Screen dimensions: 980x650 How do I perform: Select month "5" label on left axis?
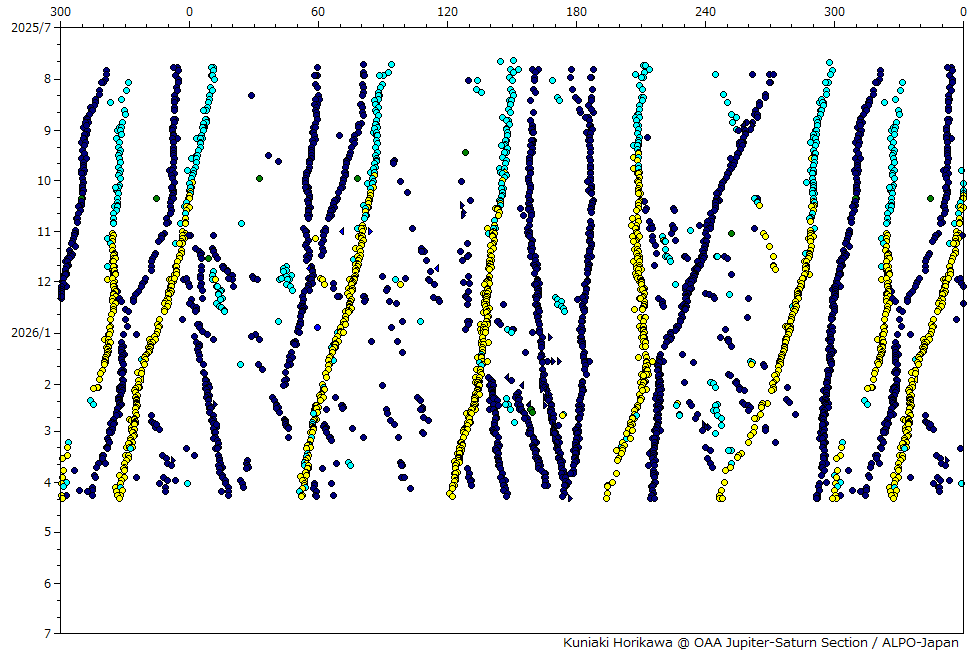(x=47, y=533)
